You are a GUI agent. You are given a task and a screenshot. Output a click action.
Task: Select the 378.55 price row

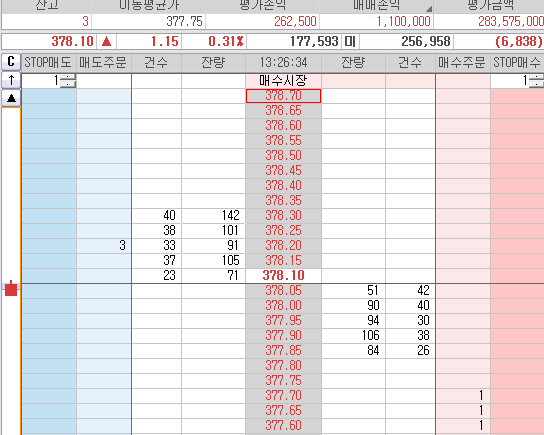283,140
